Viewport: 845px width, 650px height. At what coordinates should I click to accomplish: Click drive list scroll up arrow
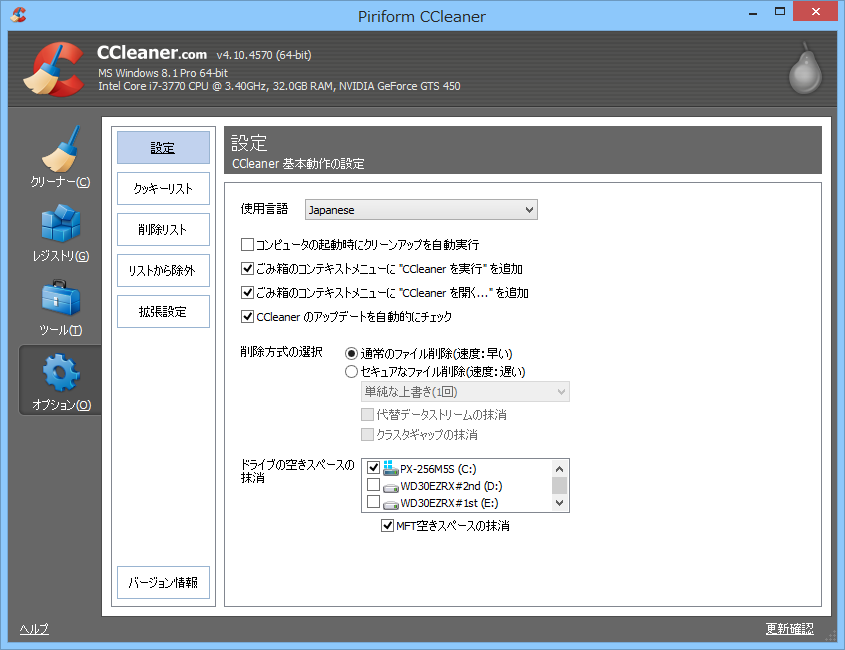[x=559, y=469]
